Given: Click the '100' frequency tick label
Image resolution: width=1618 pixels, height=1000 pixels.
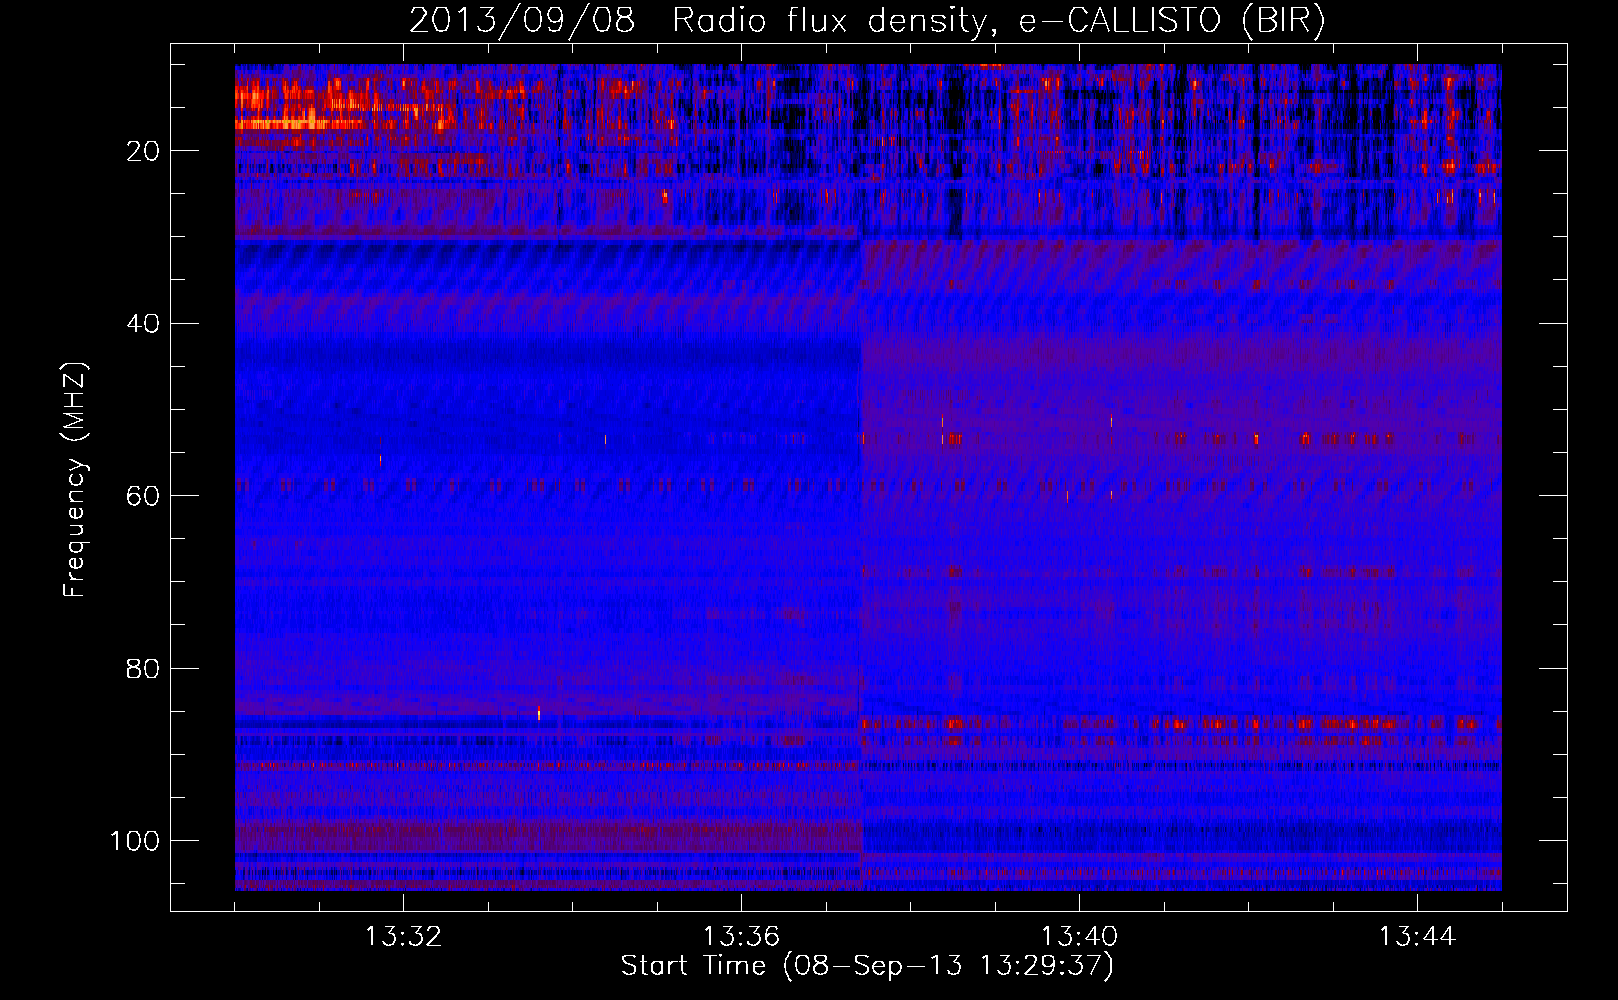Looking at the screenshot, I should (x=136, y=841).
